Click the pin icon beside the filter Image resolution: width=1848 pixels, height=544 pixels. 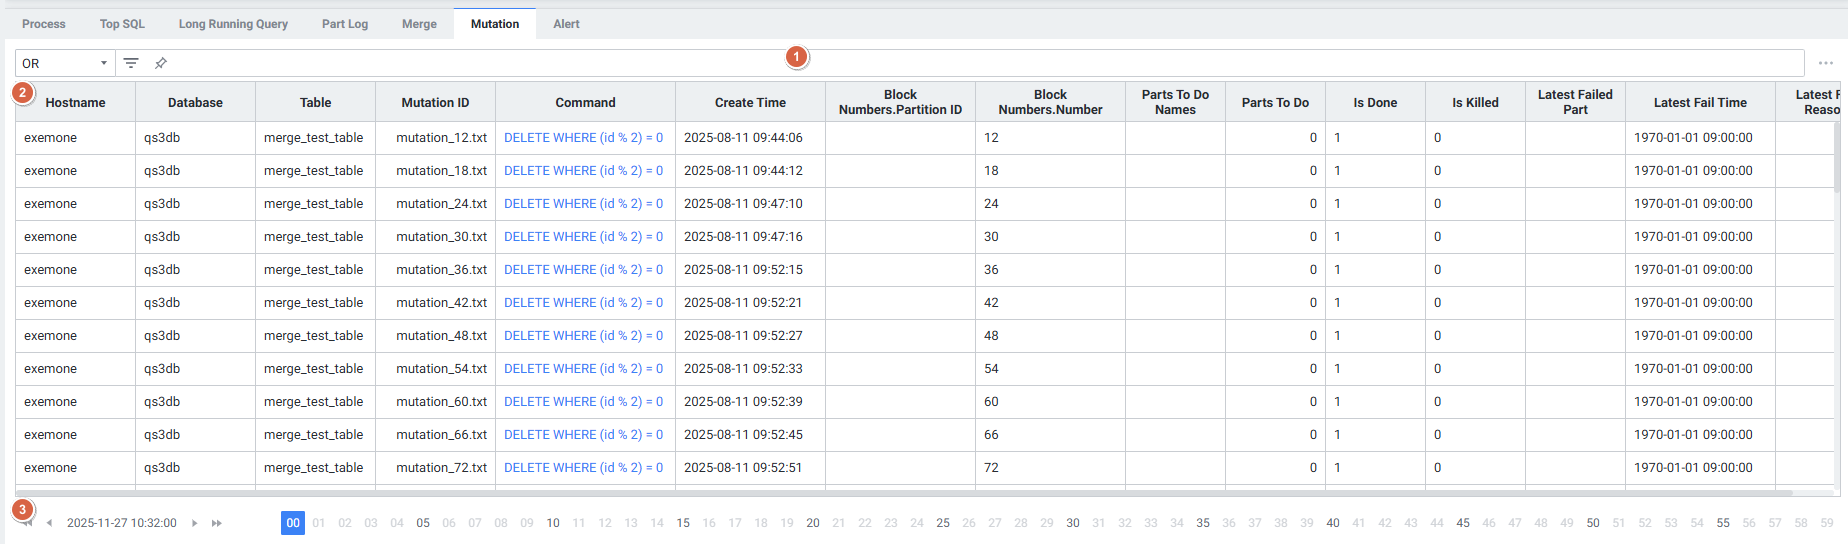click(160, 63)
